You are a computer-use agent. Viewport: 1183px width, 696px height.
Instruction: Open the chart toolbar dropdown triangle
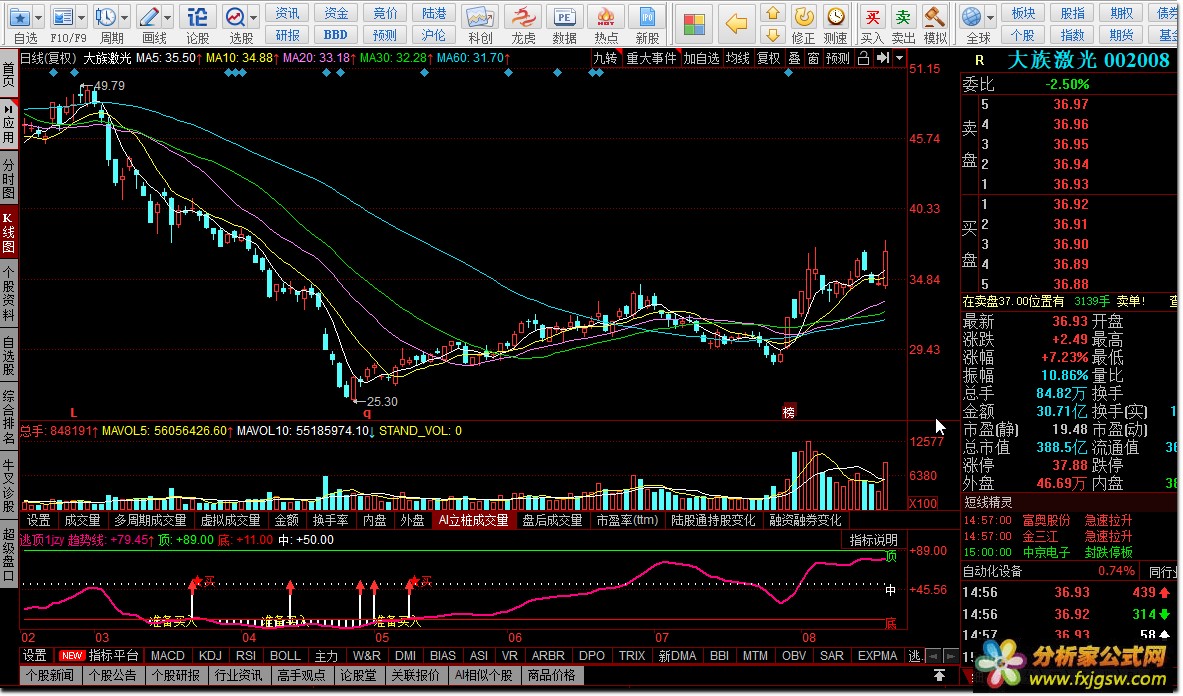pyautogui.click(x=899, y=58)
